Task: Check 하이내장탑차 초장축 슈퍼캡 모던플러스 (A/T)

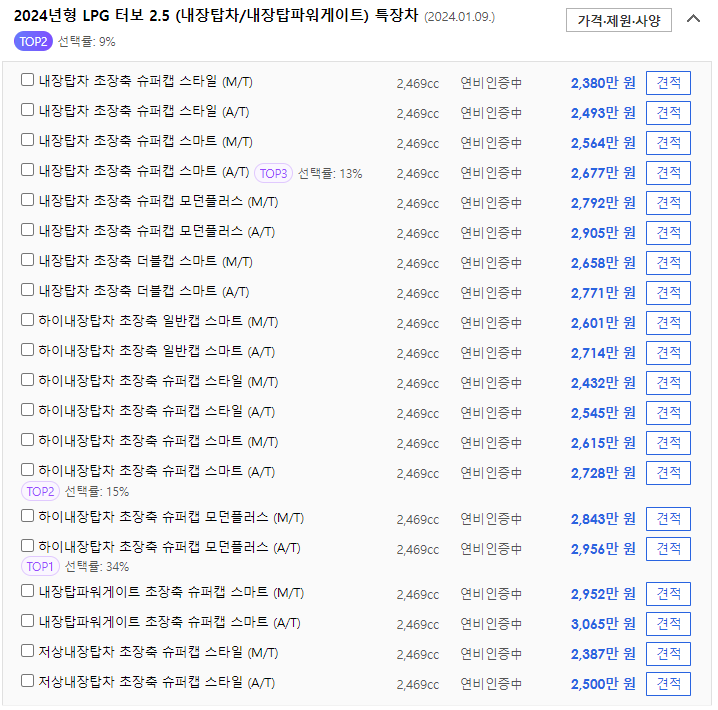Action: 27,546
